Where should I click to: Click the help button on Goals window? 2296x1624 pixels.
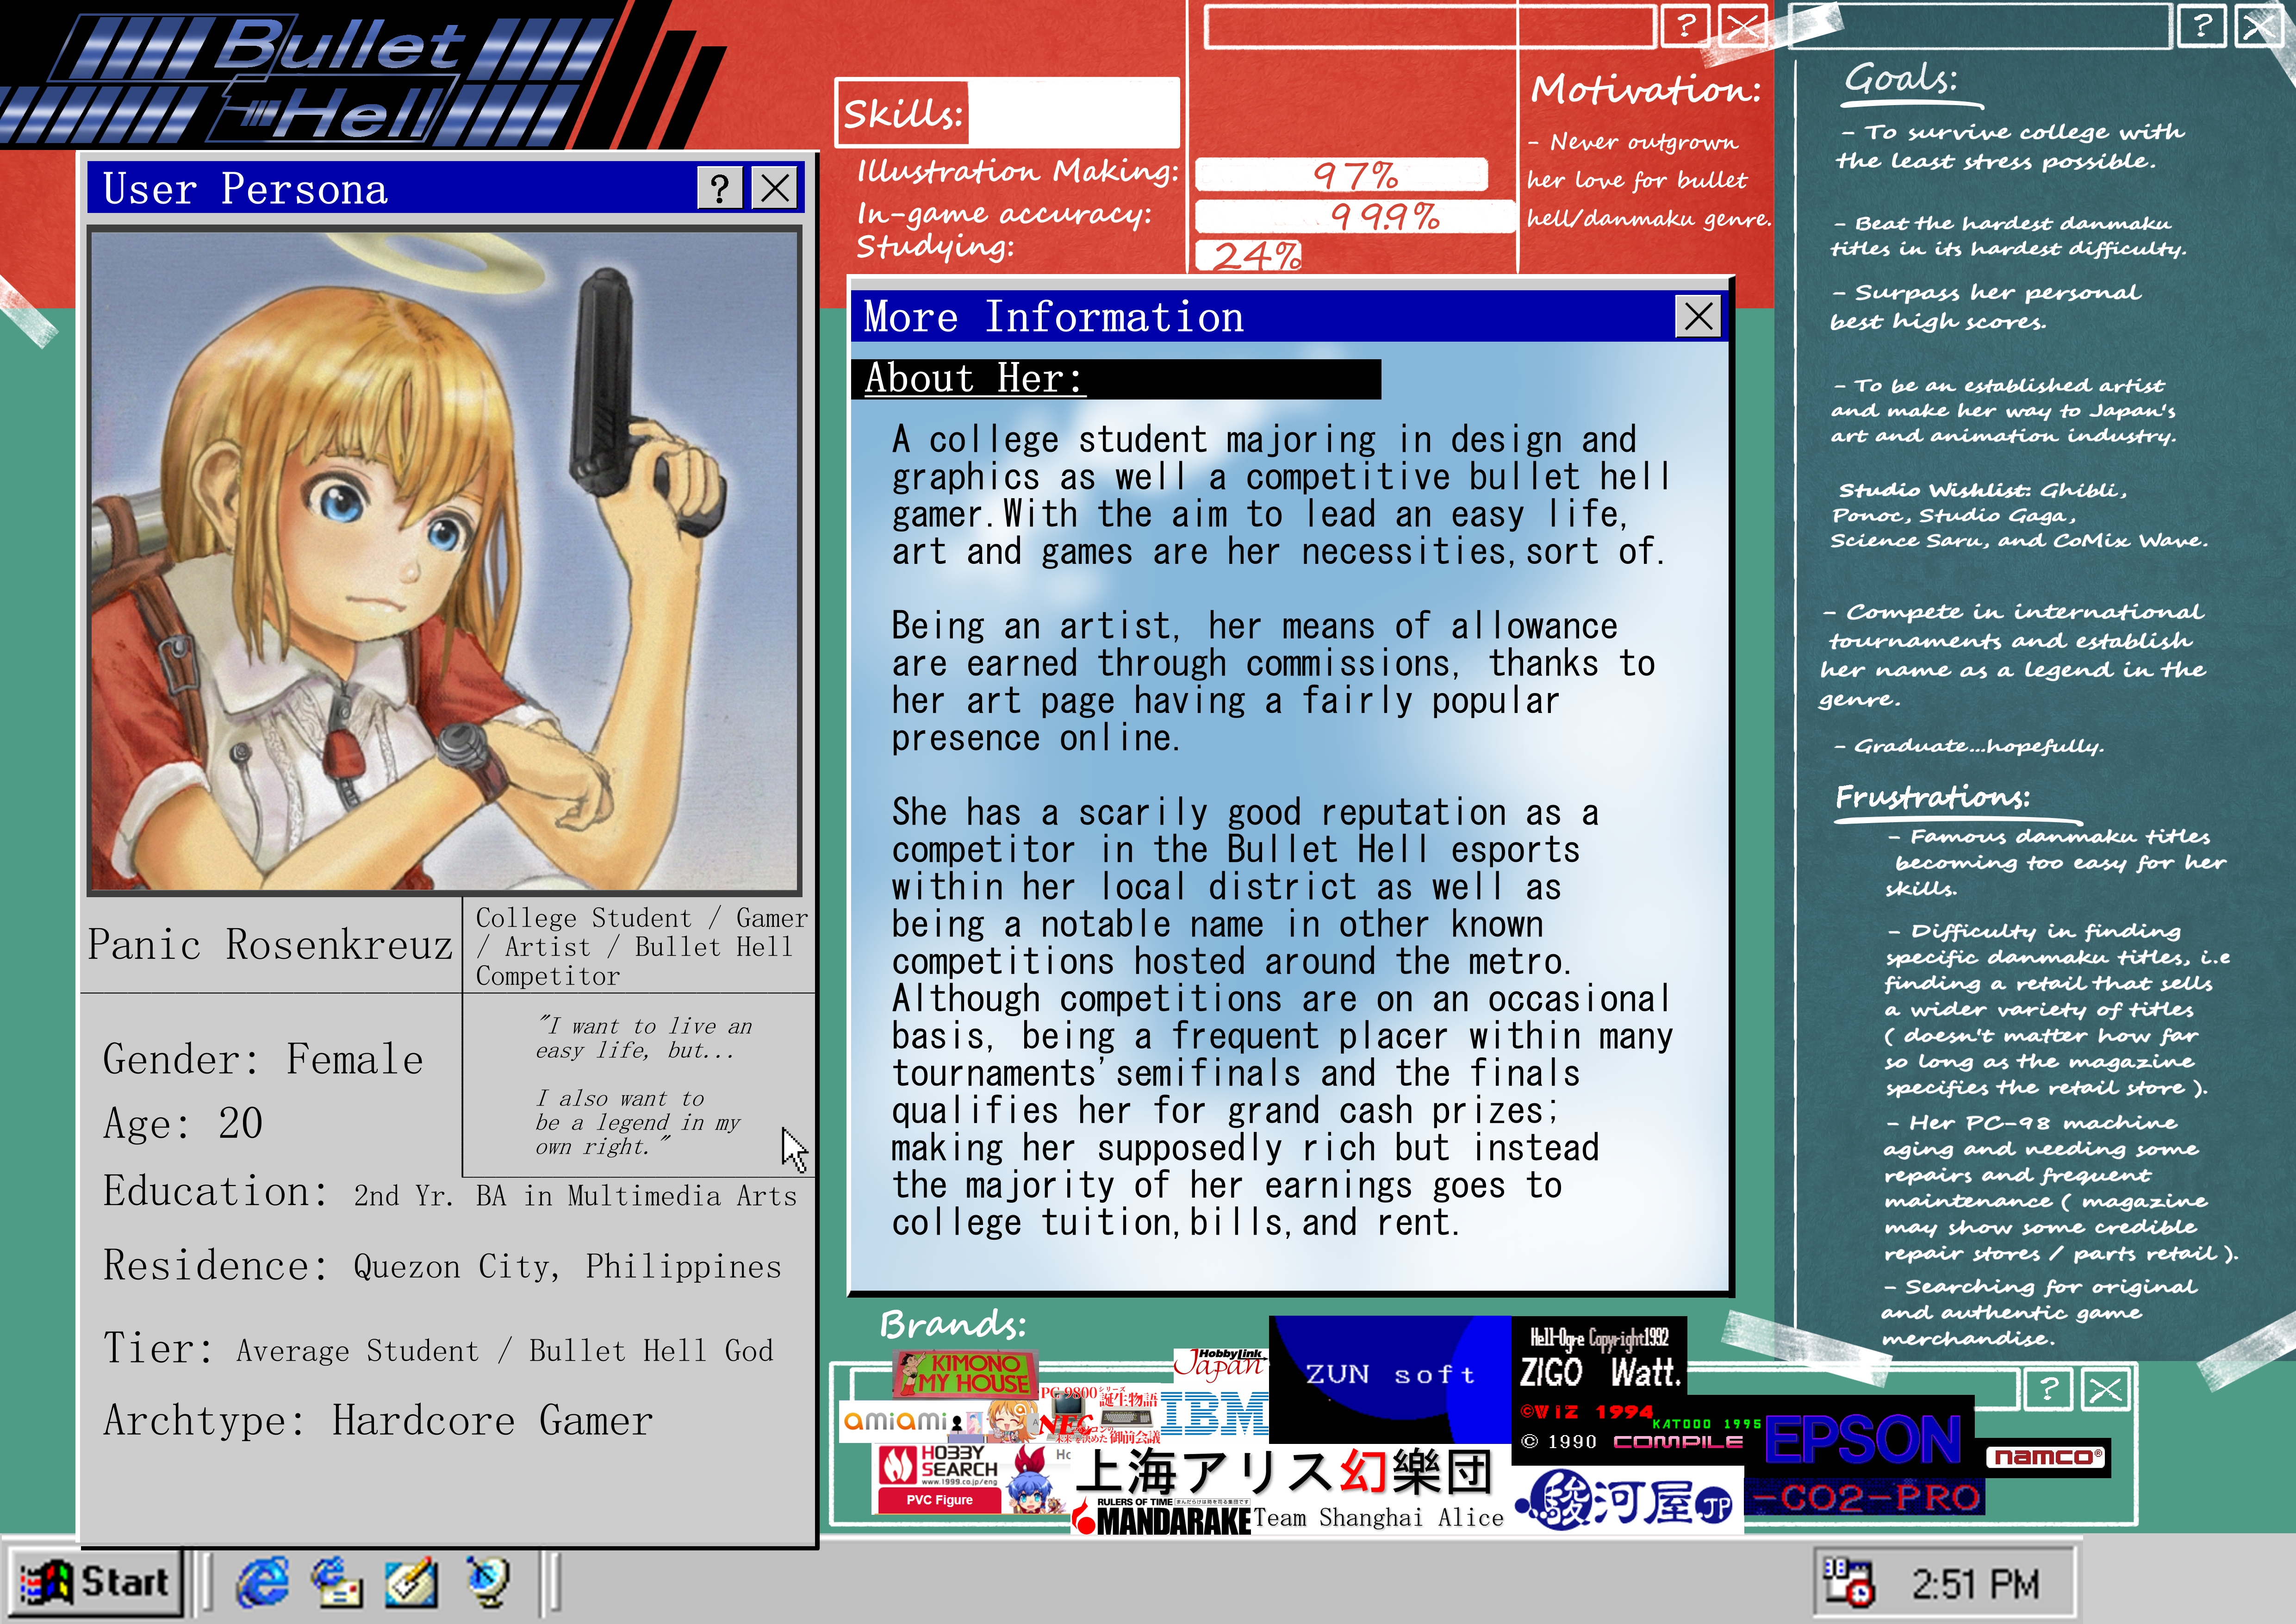pos(2201,25)
